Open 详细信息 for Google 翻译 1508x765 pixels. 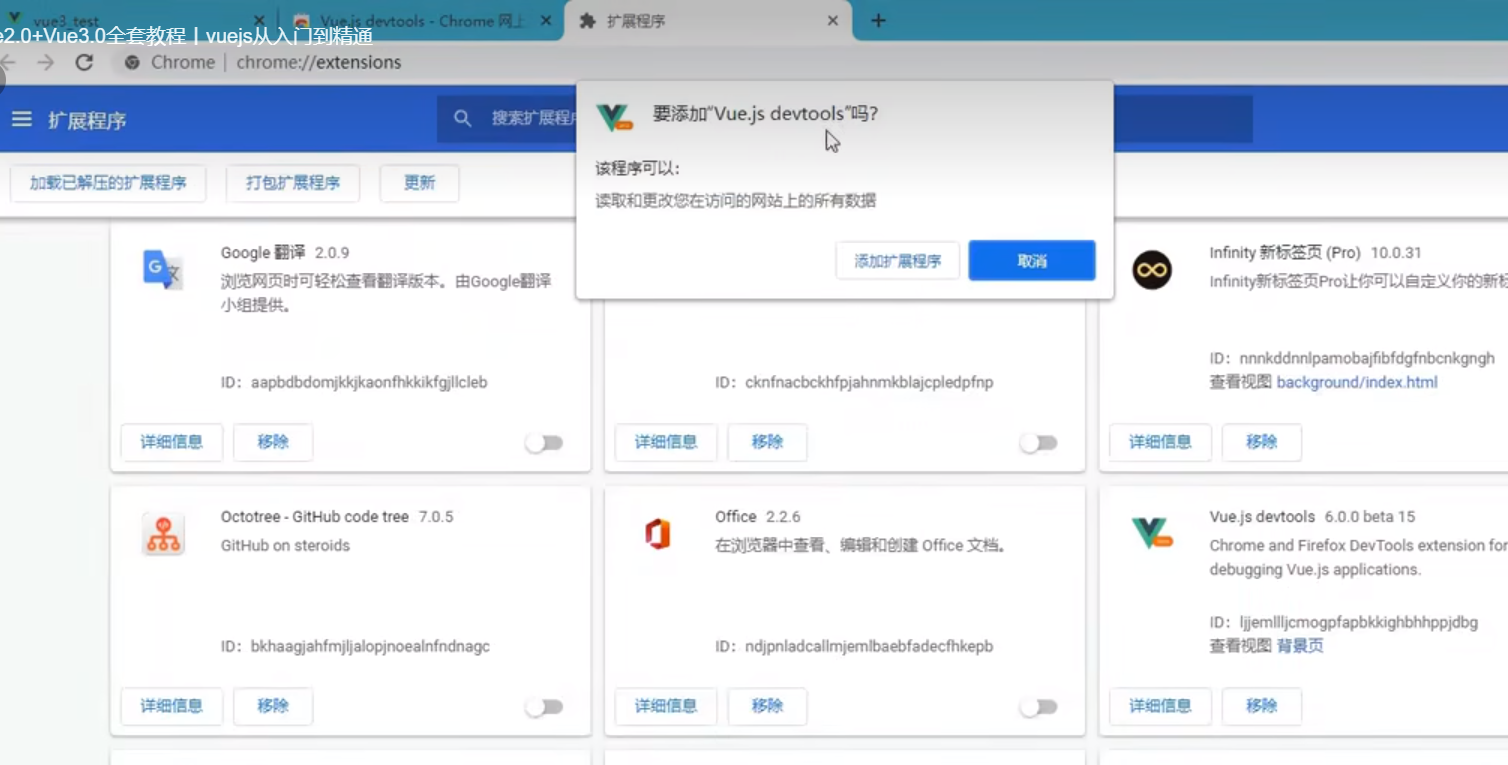[172, 442]
